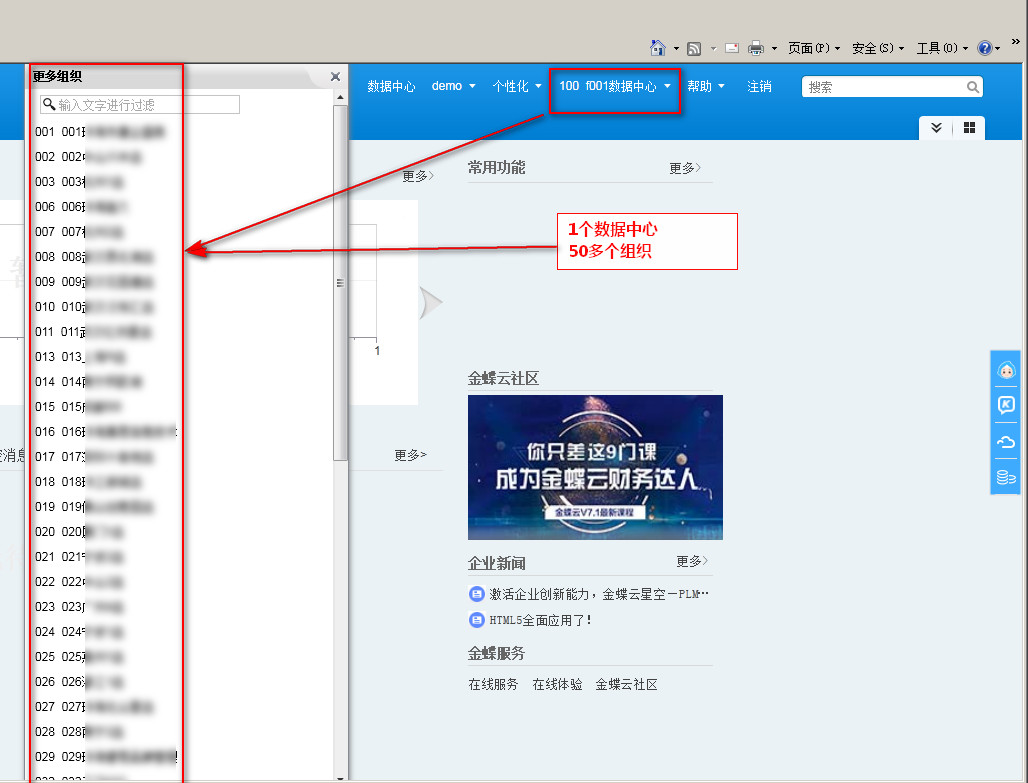Close the 更多组织 panel

click(x=335, y=77)
